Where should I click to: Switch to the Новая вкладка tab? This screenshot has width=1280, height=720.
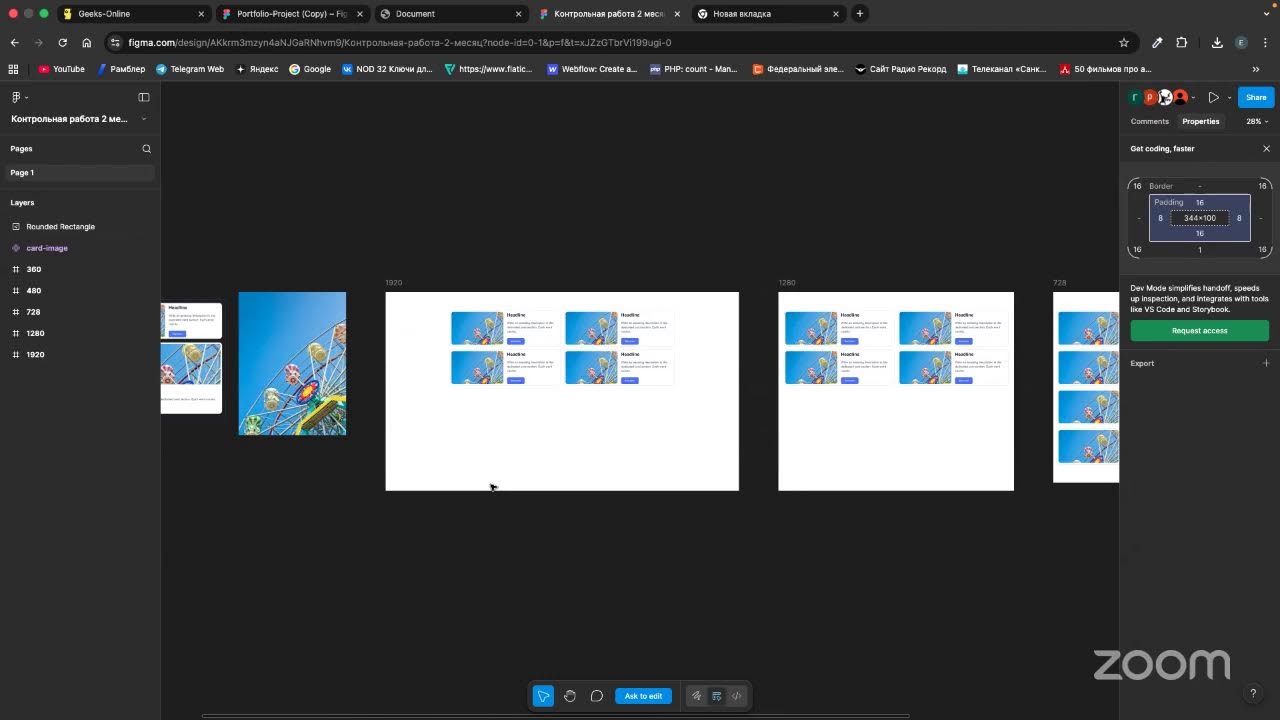point(769,14)
